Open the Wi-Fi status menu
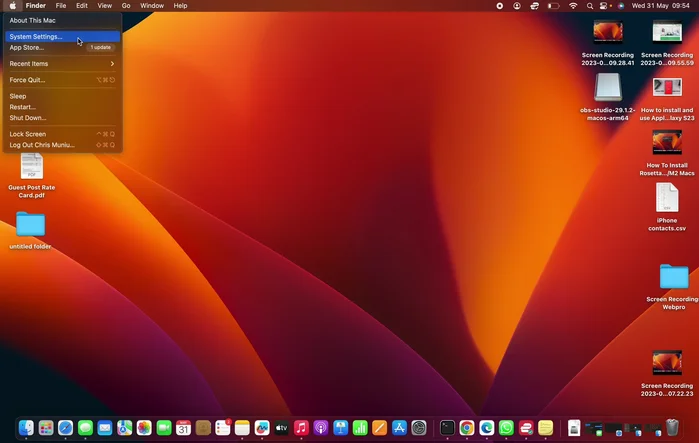Screen dimensions: 699x443 click(x=573, y=6)
